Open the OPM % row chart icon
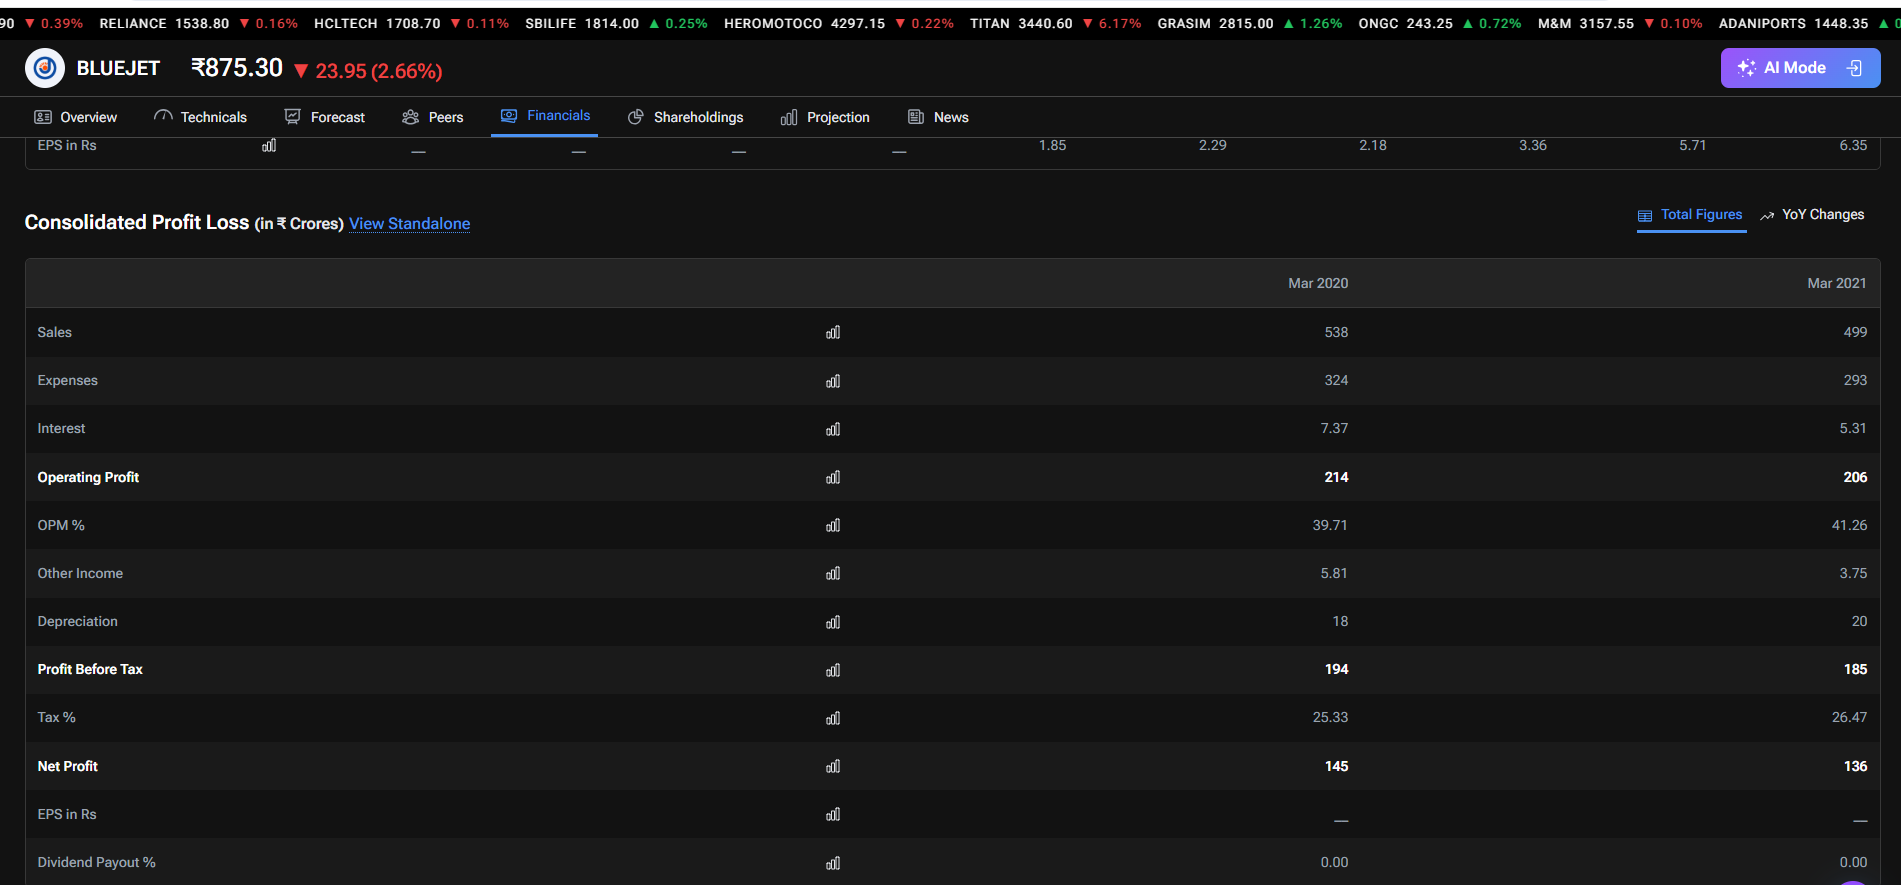The height and width of the screenshot is (885, 1901). [x=833, y=525]
